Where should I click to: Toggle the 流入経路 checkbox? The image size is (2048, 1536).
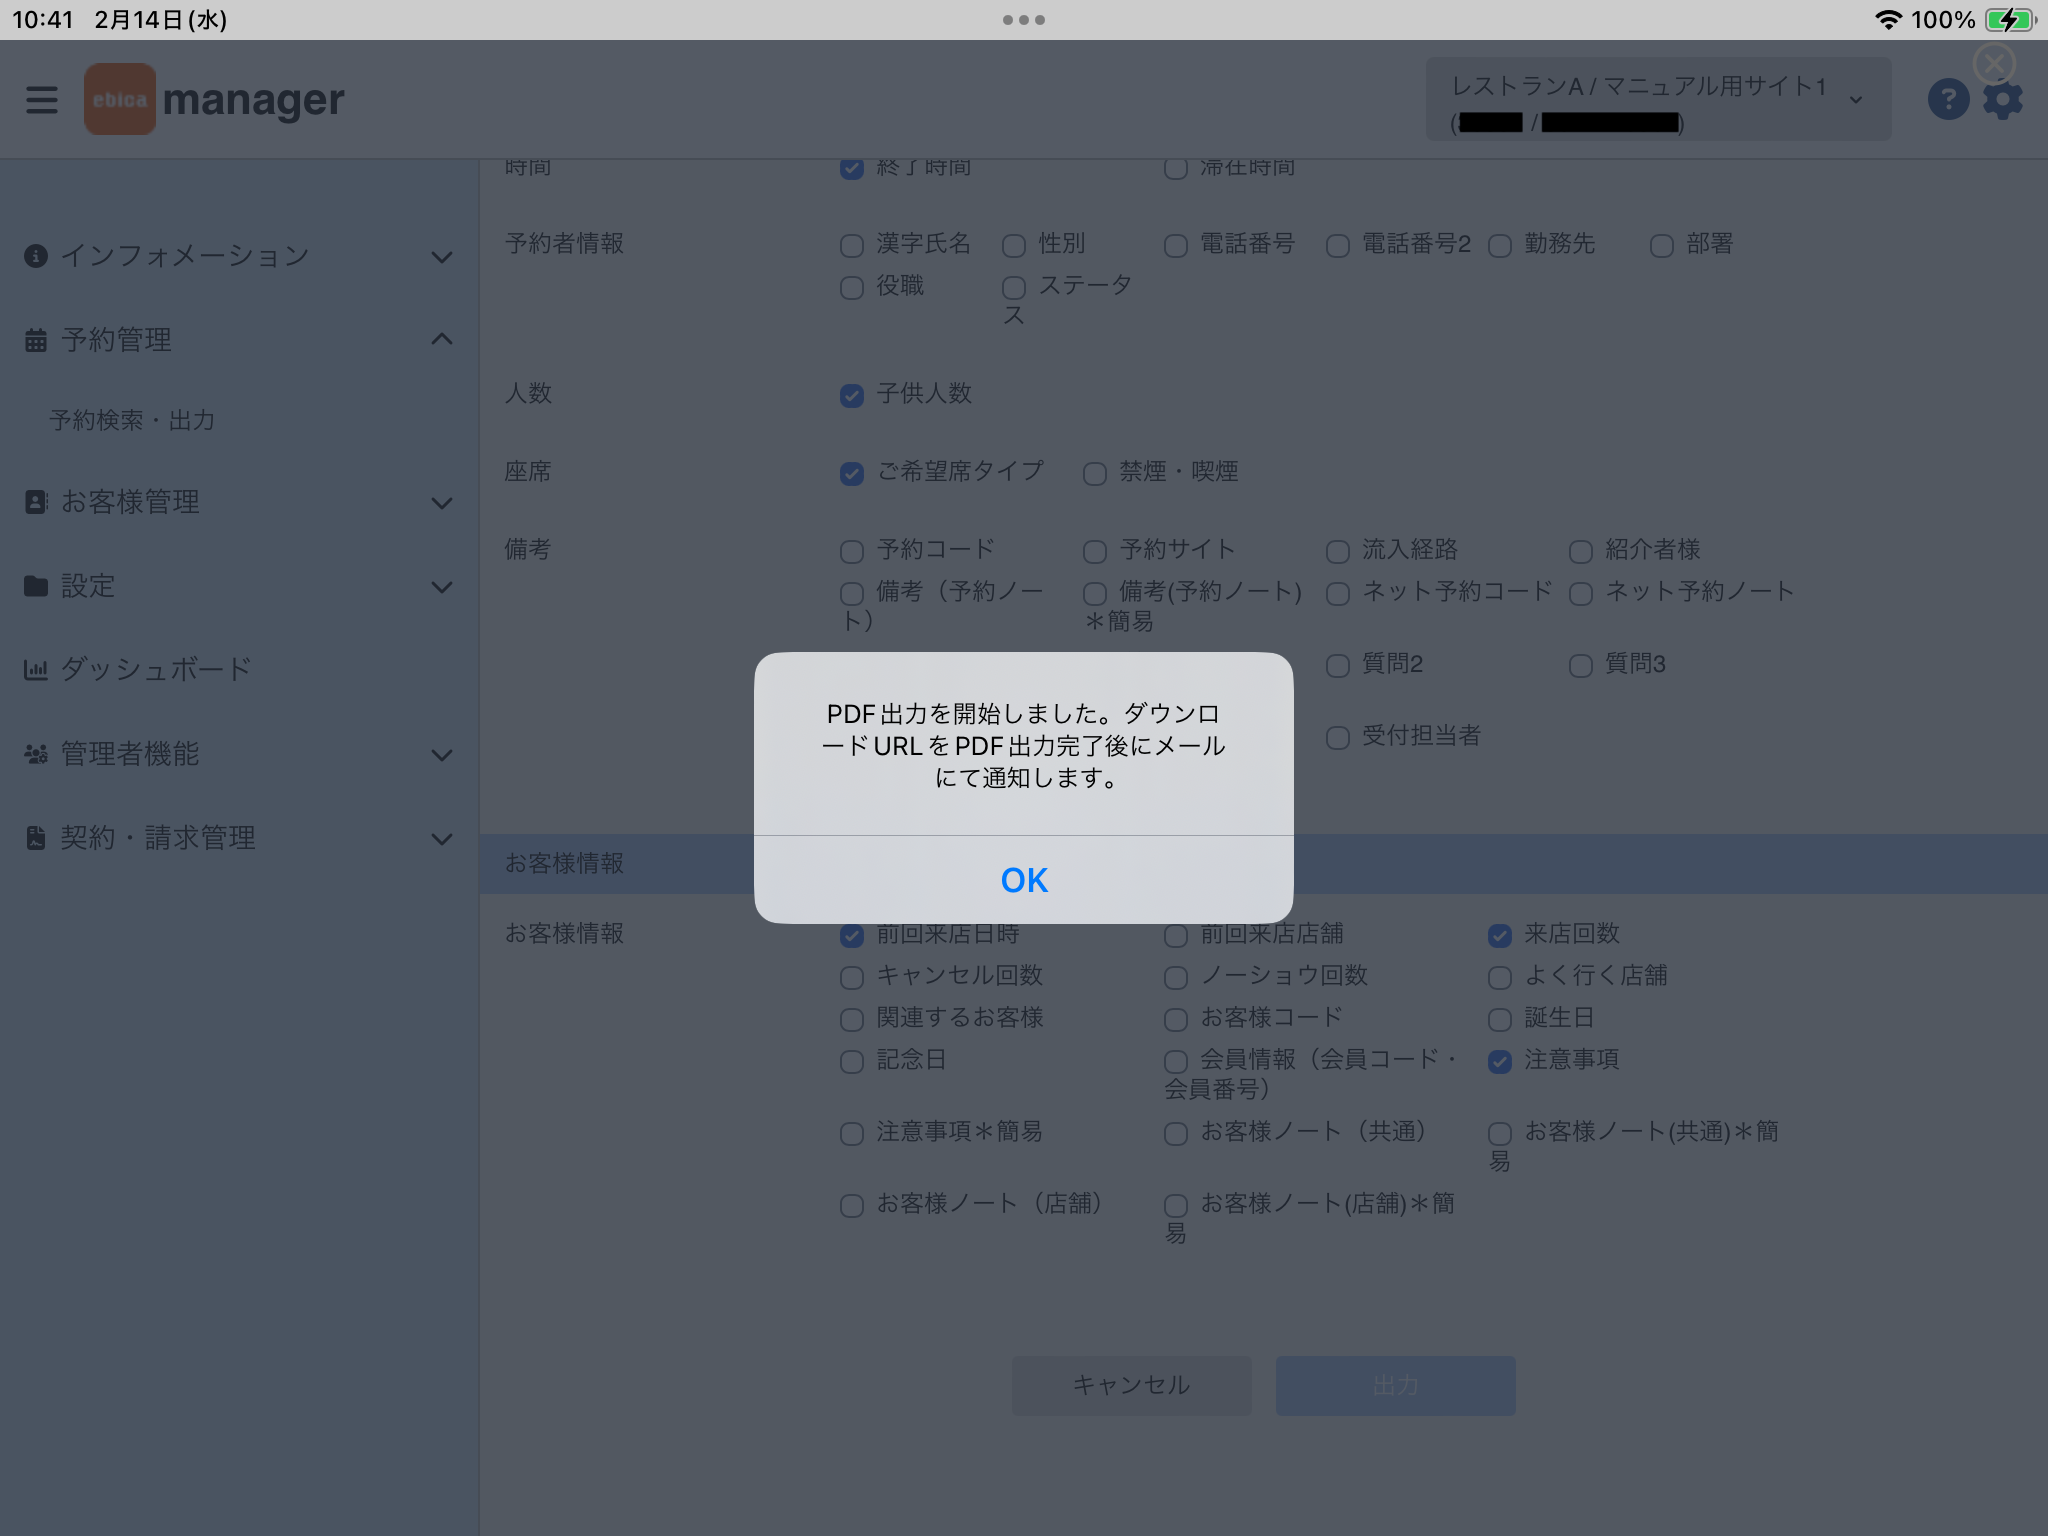click(x=1338, y=552)
